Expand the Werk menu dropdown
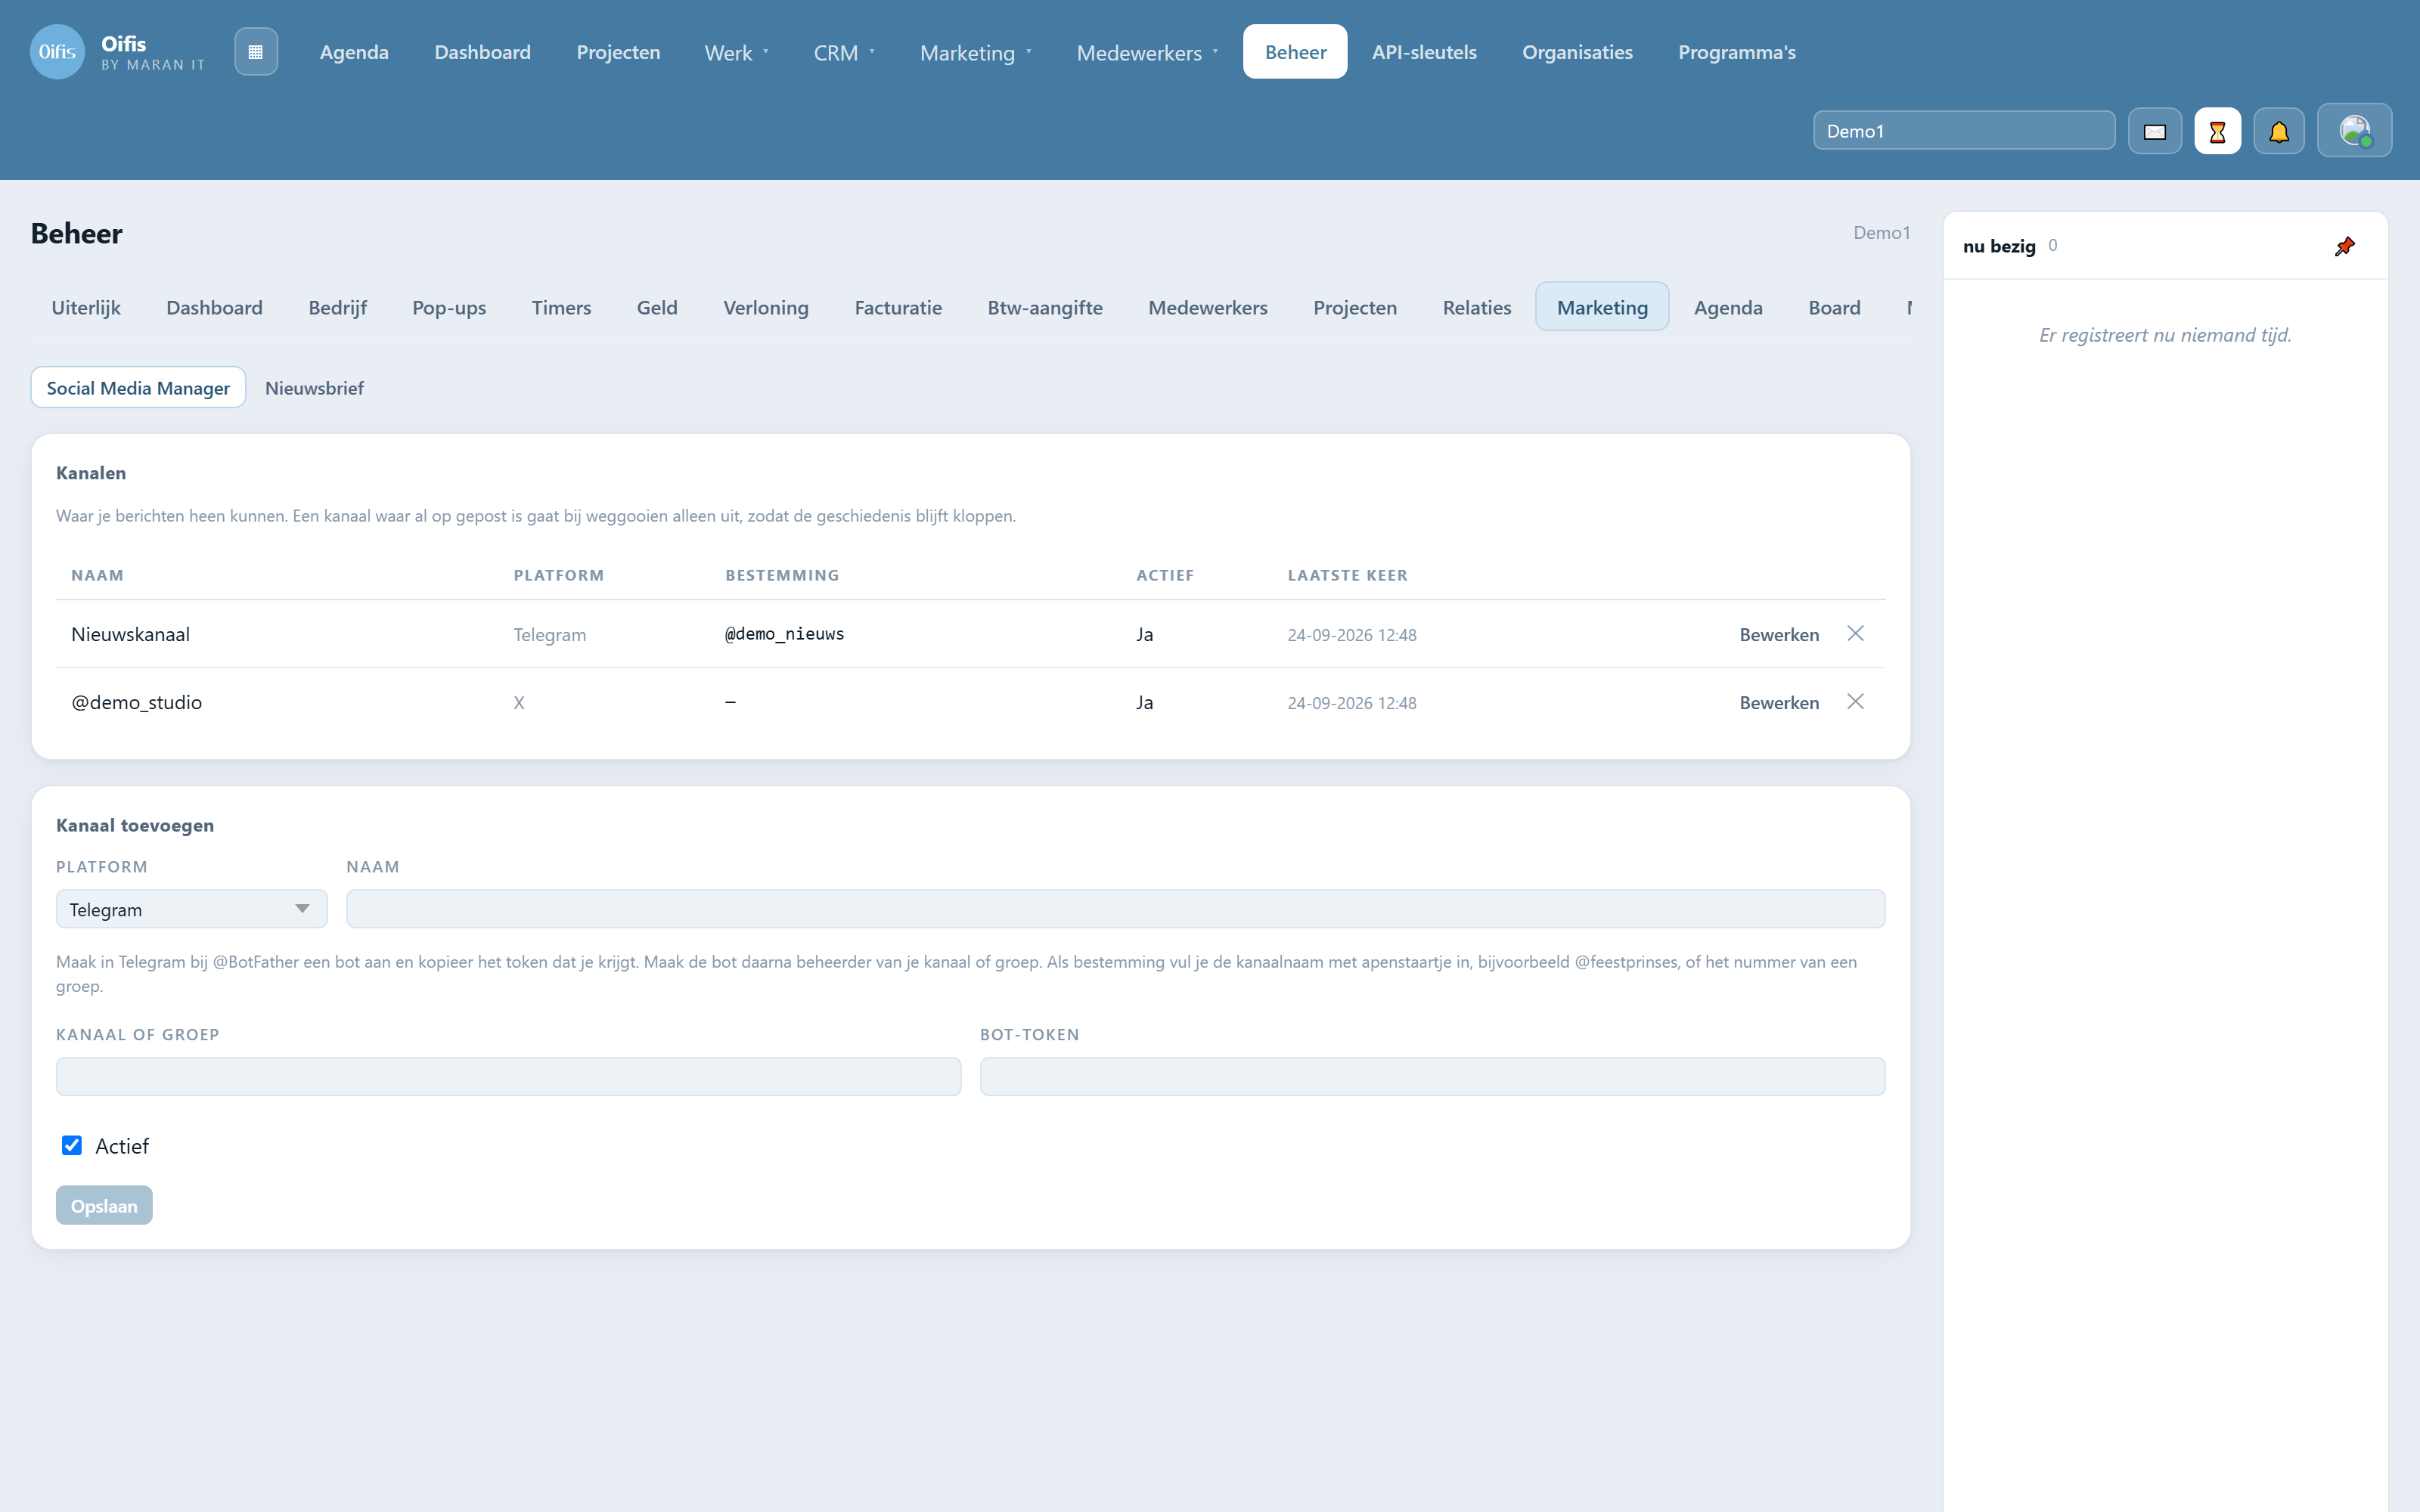The height and width of the screenshot is (1512, 2420). (x=736, y=52)
